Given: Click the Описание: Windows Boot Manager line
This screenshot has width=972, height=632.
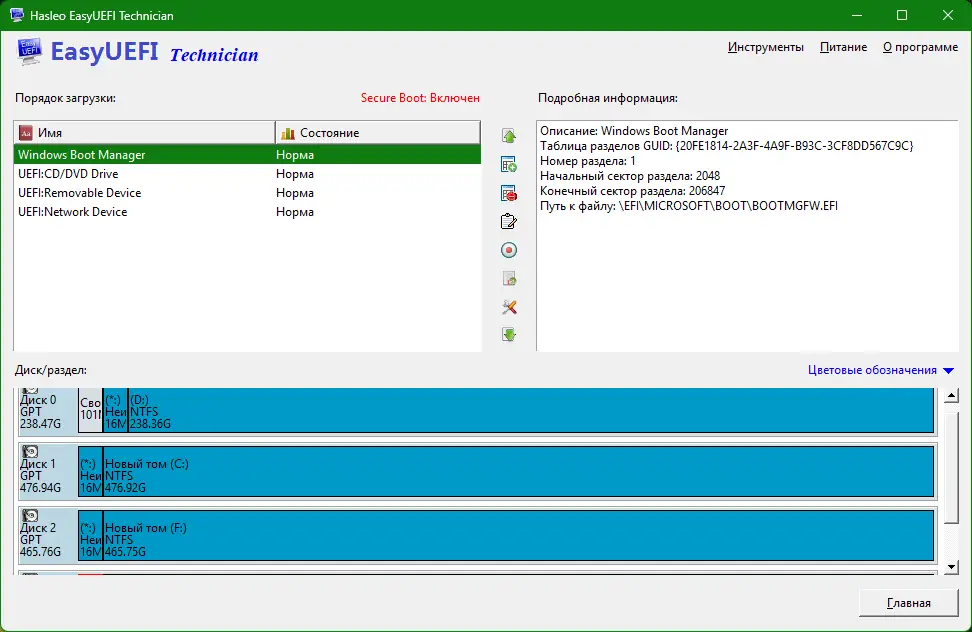Looking at the screenshot, I should tap(634, 131).
